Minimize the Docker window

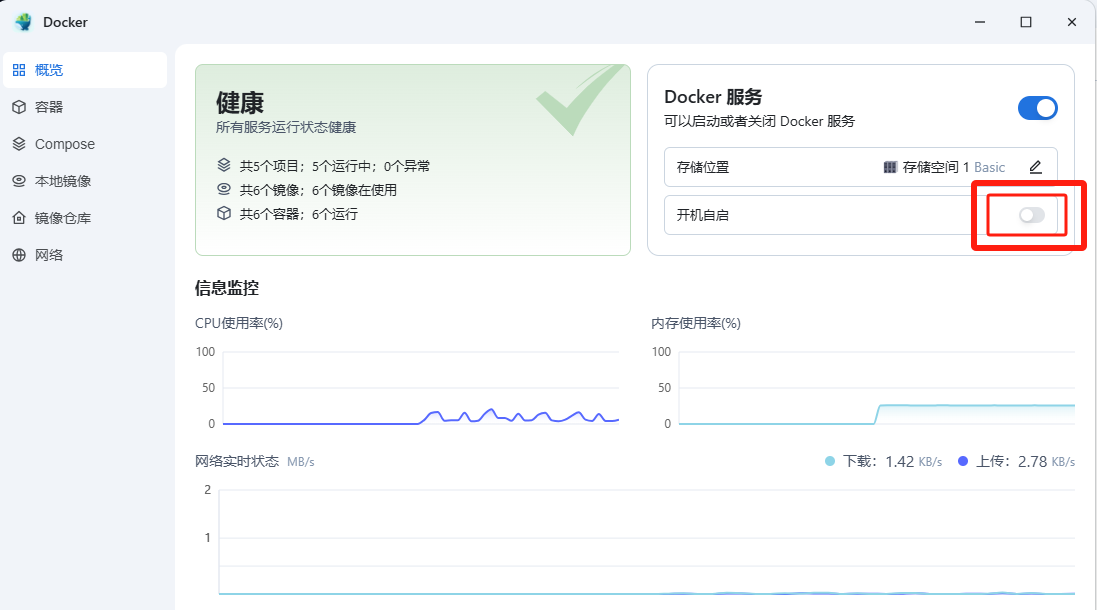(979, 22)
